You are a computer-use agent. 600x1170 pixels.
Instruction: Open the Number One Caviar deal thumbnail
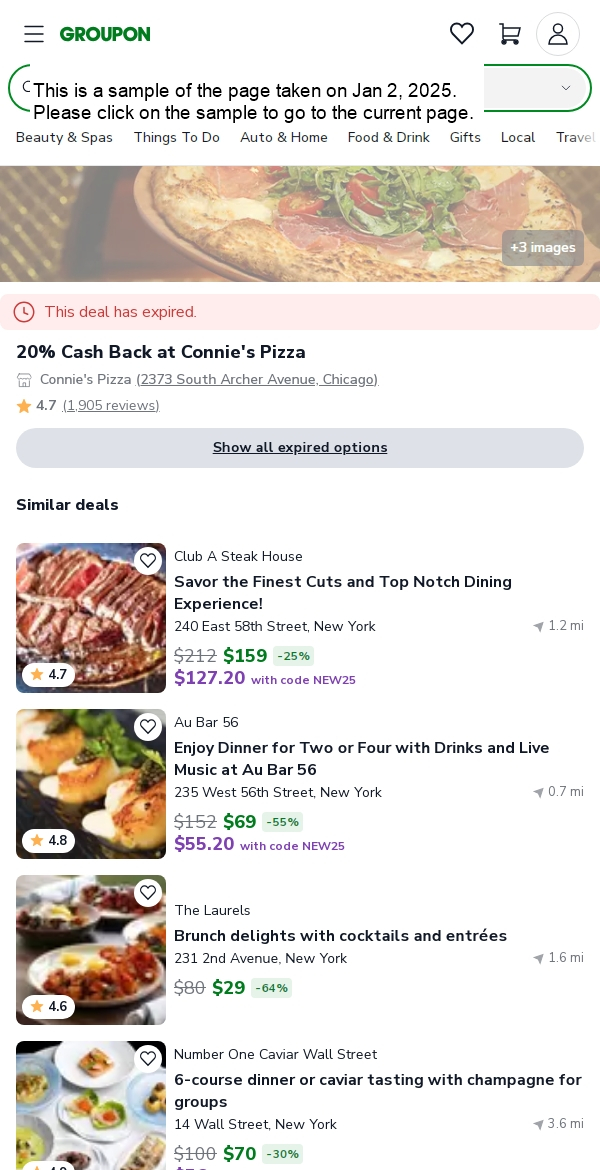click(x=91, y=1106)
